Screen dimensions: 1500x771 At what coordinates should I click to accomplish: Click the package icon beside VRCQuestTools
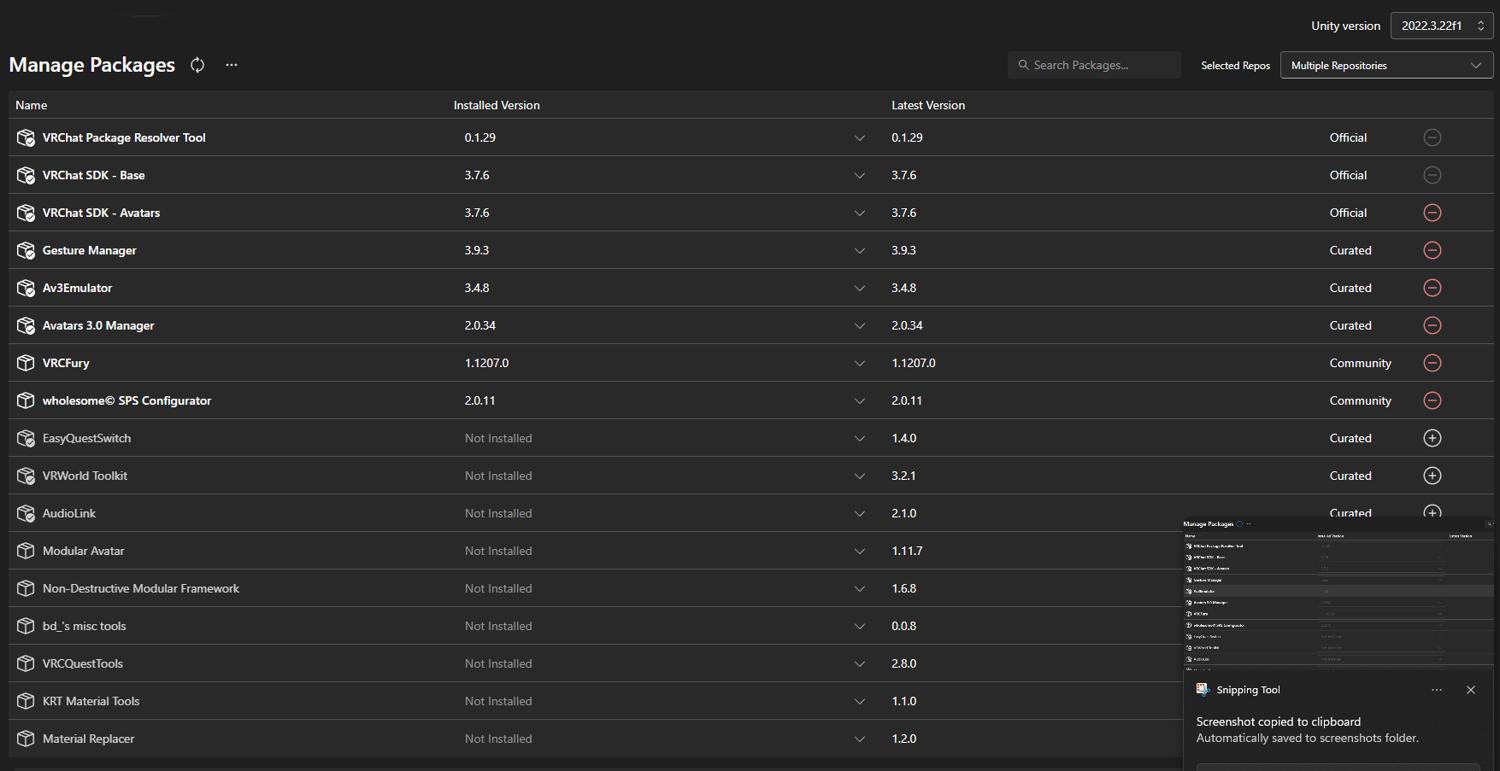26,664
